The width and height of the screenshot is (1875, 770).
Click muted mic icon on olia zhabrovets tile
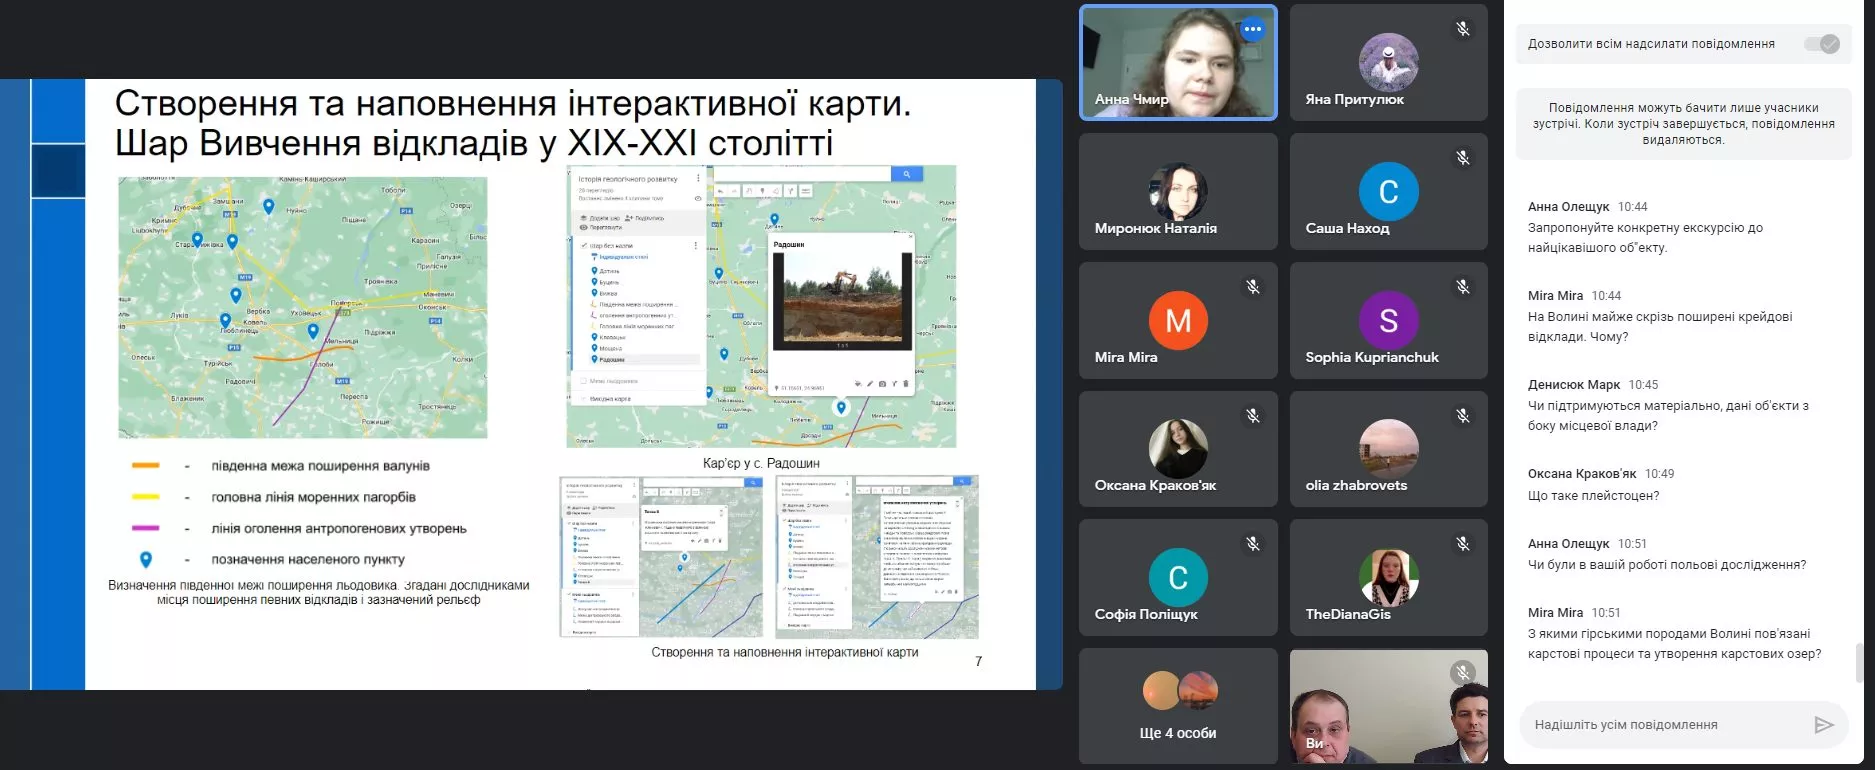tap(1463, 416)
